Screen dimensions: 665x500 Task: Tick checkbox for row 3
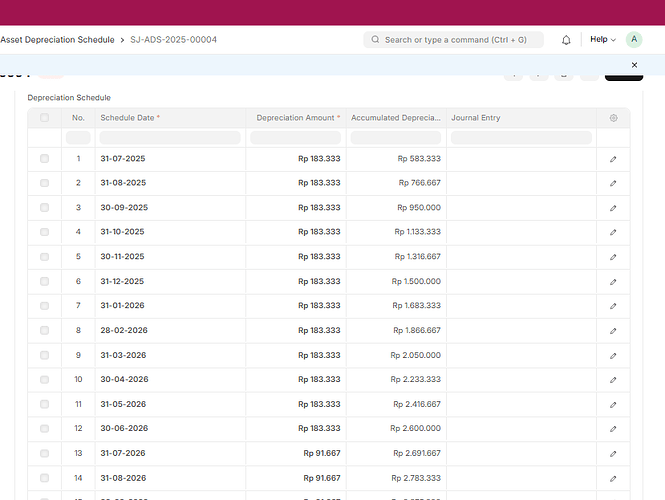point(45,207)
